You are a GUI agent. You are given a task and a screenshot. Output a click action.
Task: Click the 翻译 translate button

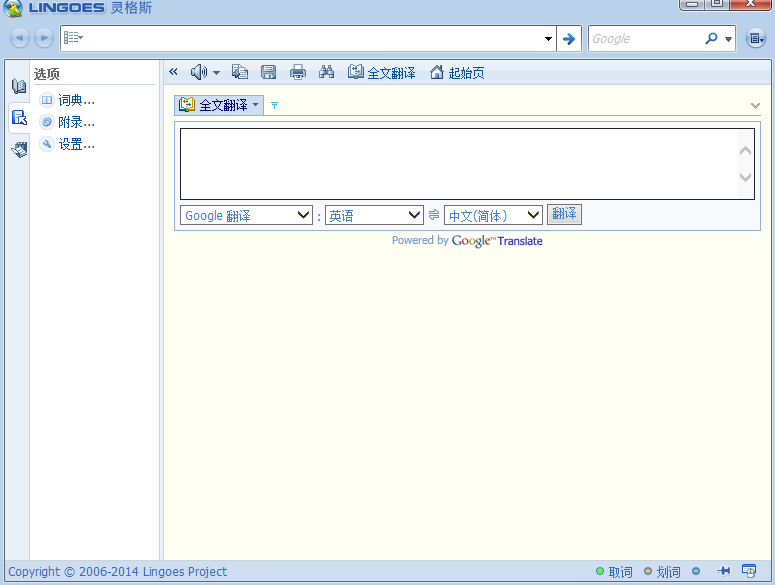click(x=564, y=214)
